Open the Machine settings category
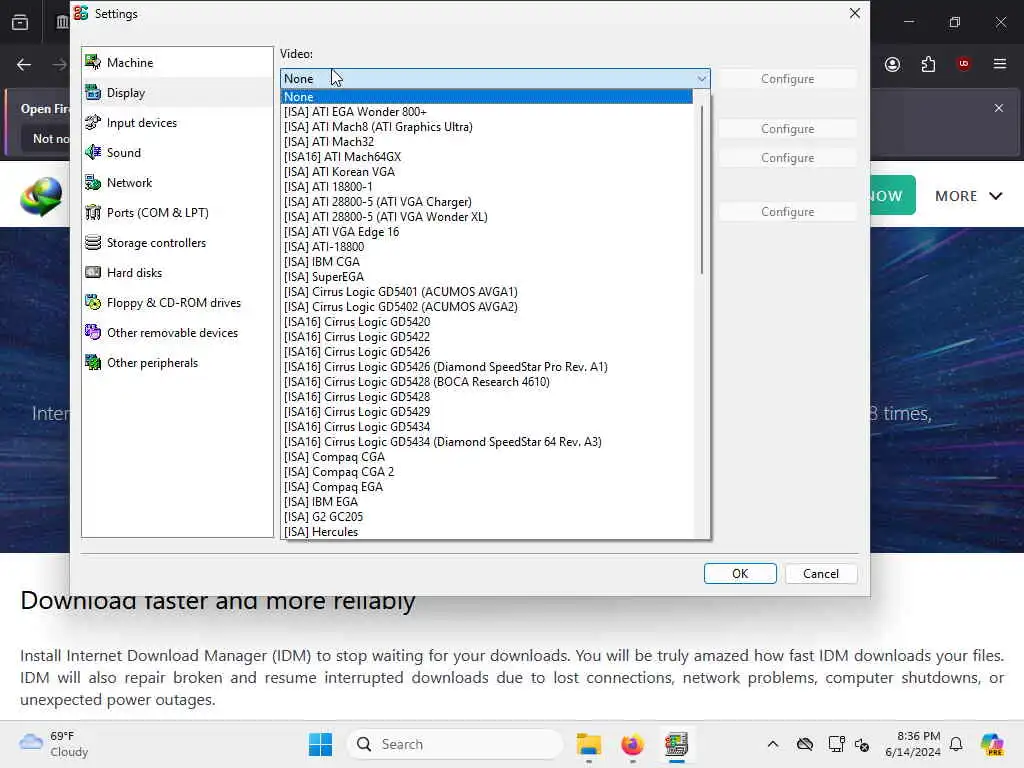This screenshot has height=768, width=1024. point(177,63)
